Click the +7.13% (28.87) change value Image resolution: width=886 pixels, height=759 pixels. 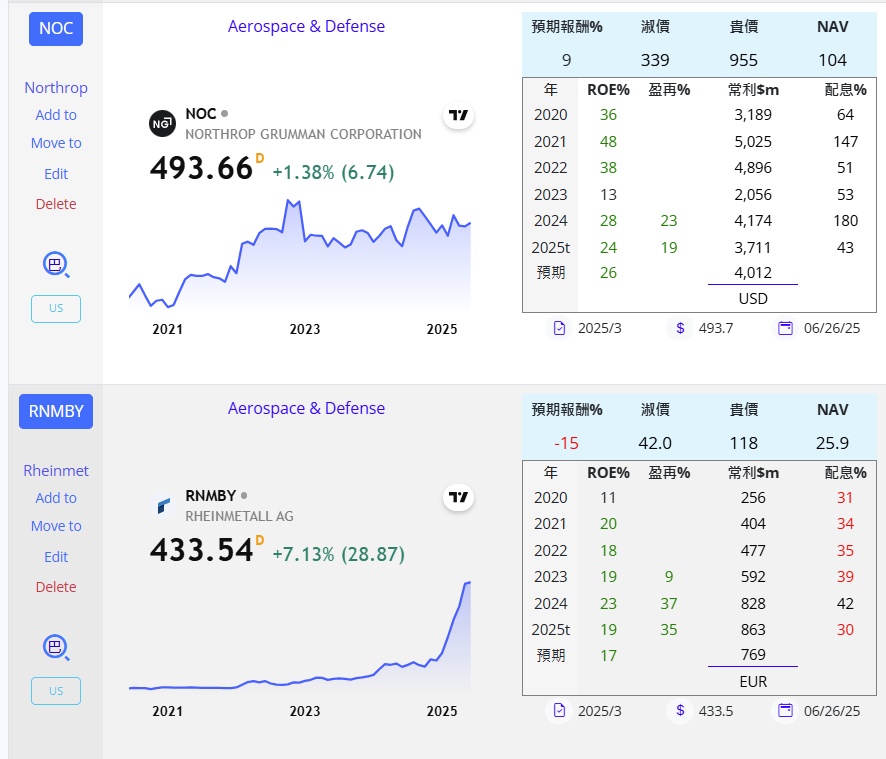pyautogui.click(x=338, y=554)
